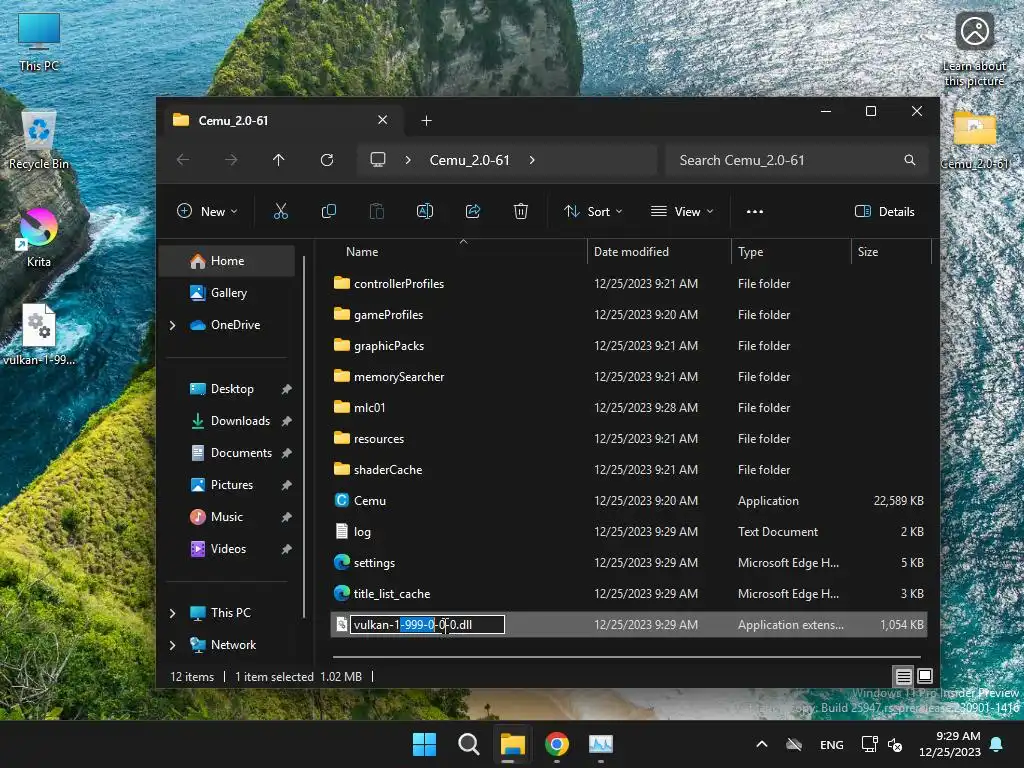Screen dimensions: 1024x768
Task: Unpin Videos from Quick access
Action: point(286,549)
